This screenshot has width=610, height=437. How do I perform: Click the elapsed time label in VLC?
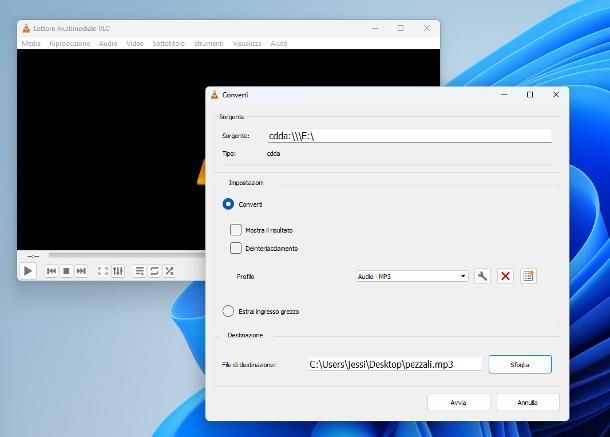33,256
